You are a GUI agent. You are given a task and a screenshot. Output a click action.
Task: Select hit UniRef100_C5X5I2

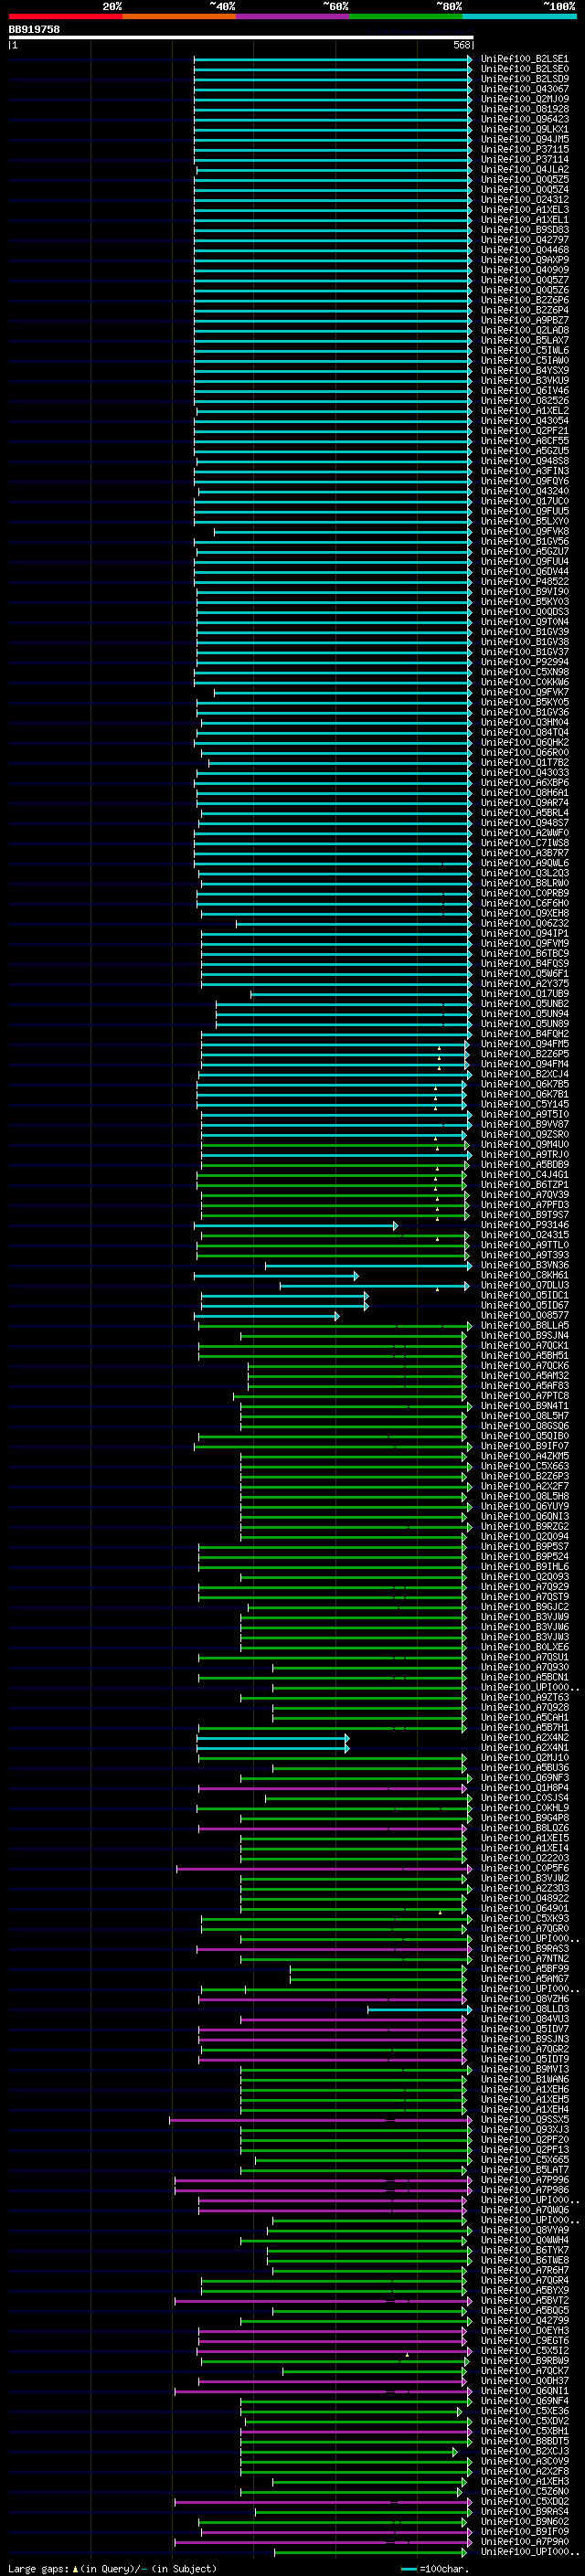click(524, 2351)
